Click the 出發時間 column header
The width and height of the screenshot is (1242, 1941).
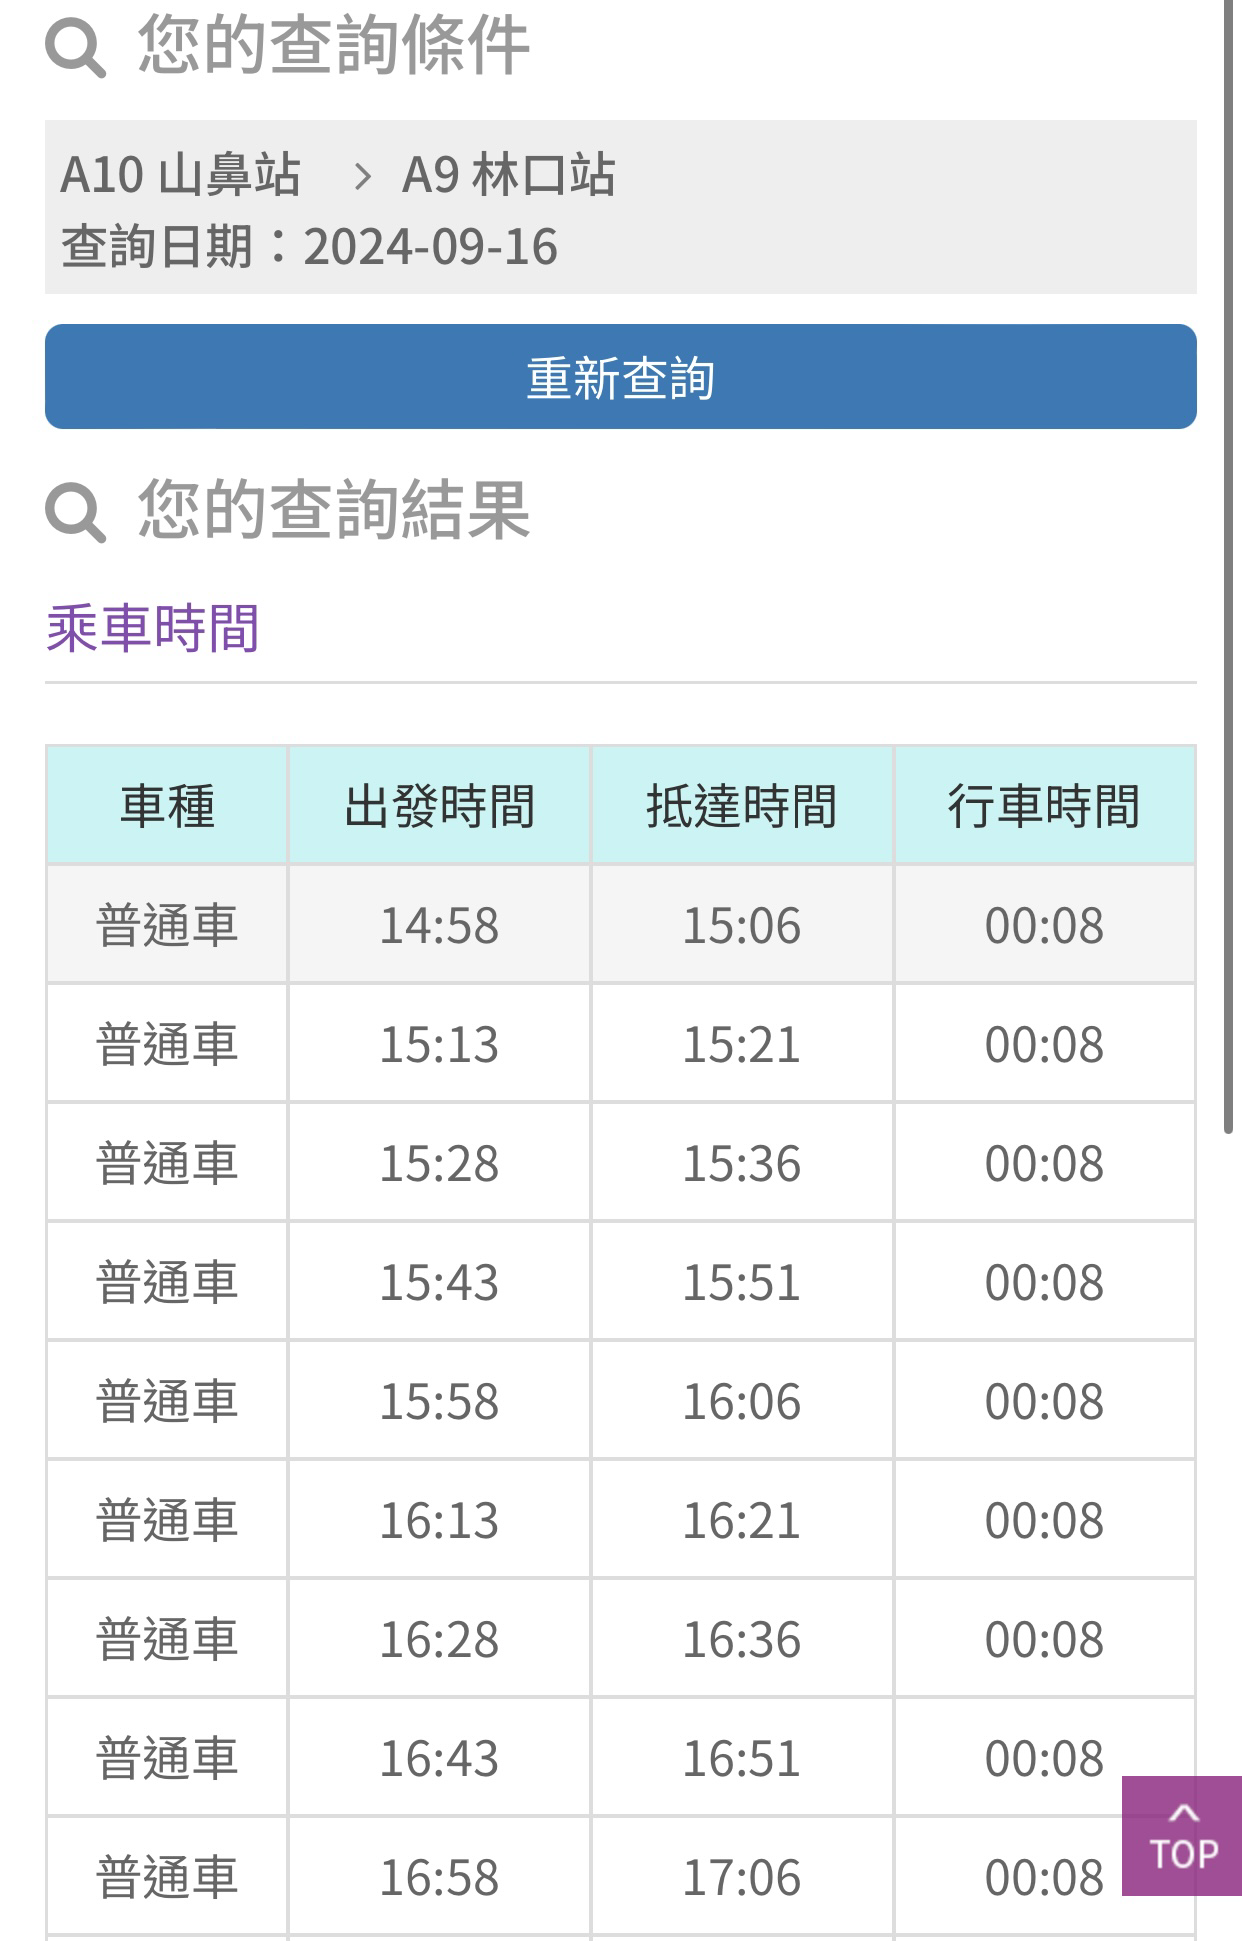coord(439,805)
